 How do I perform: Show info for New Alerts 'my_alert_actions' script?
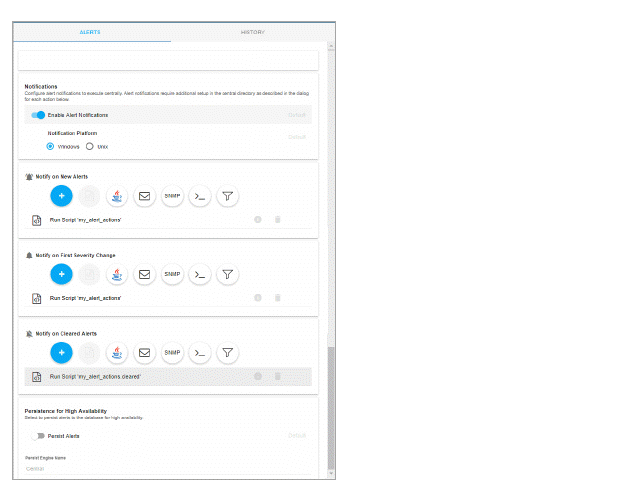[x=257, y=219]
